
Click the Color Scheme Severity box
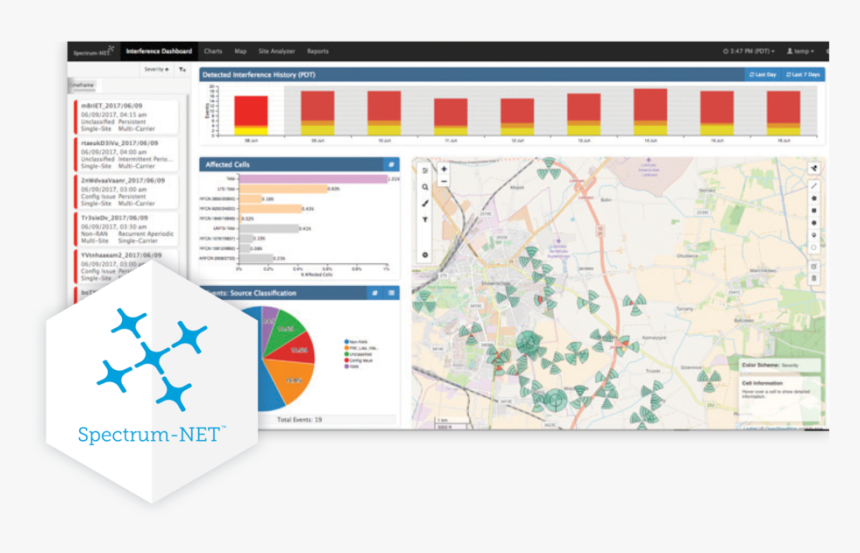click(779, 365)
